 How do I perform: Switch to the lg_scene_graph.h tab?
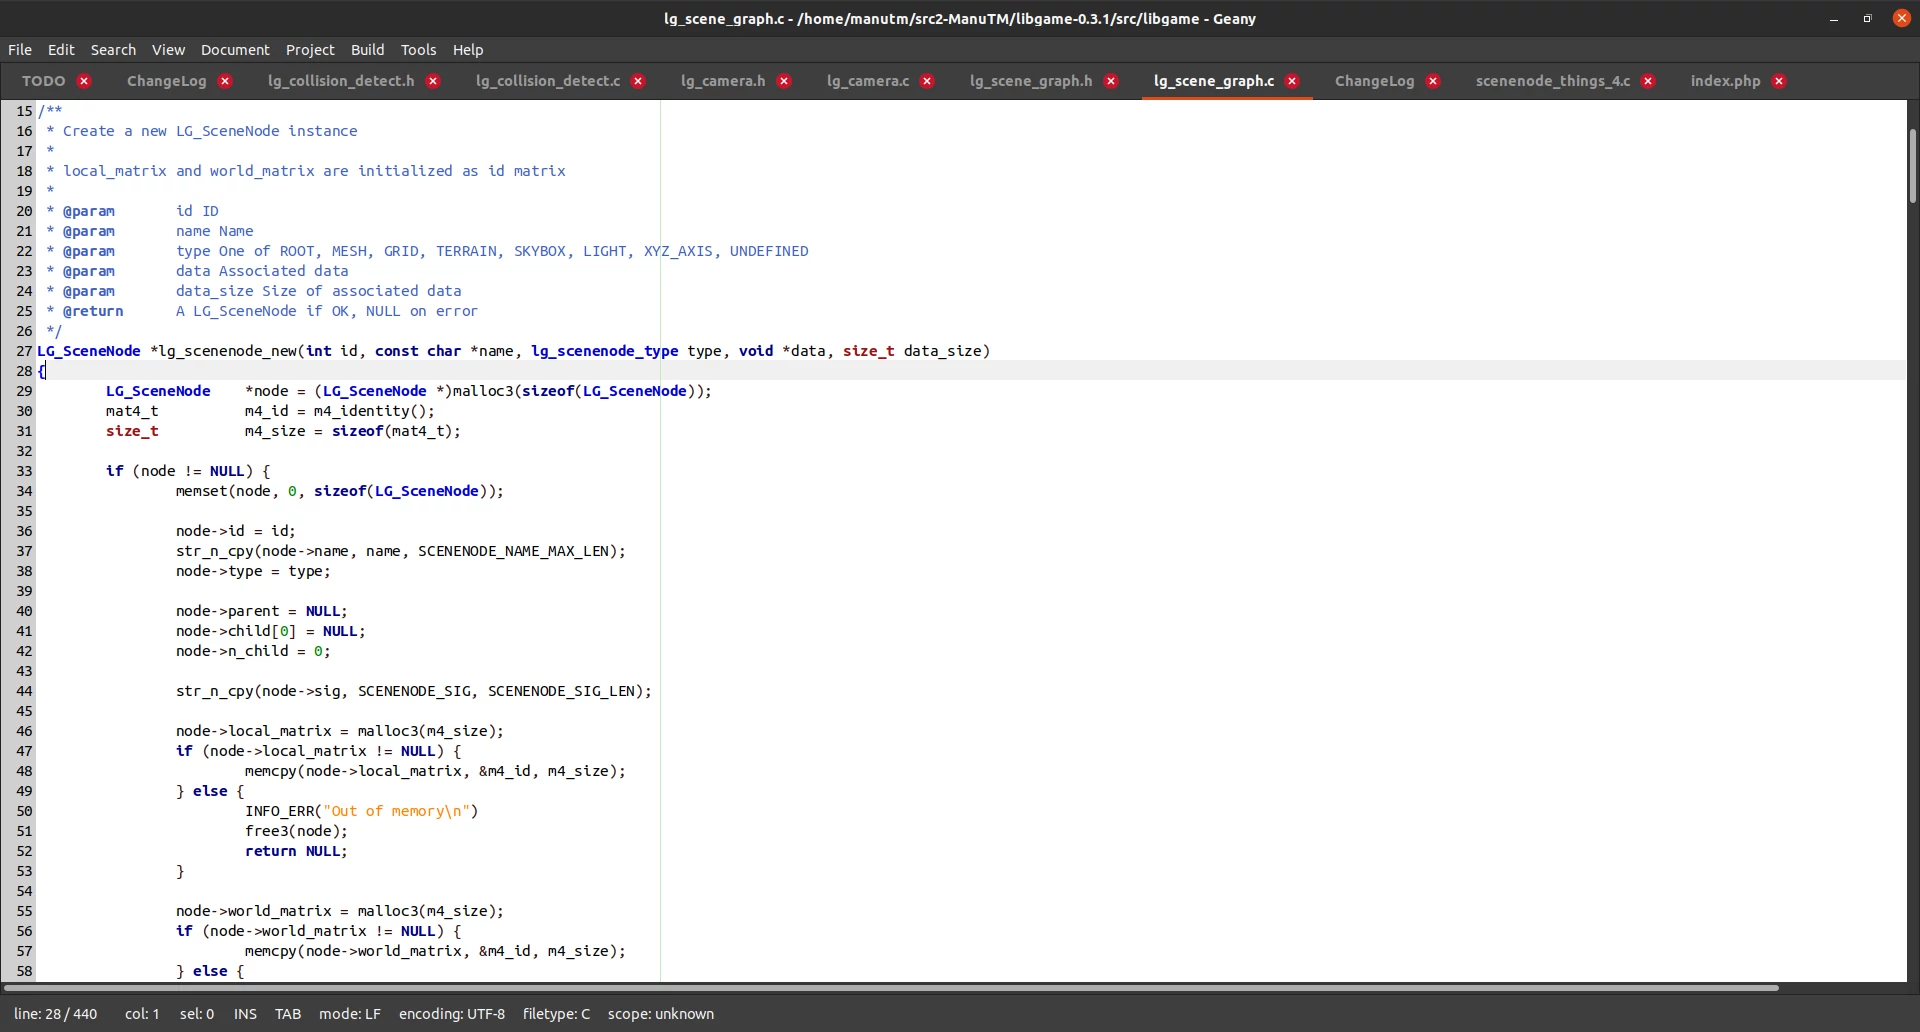[1031, 81]
